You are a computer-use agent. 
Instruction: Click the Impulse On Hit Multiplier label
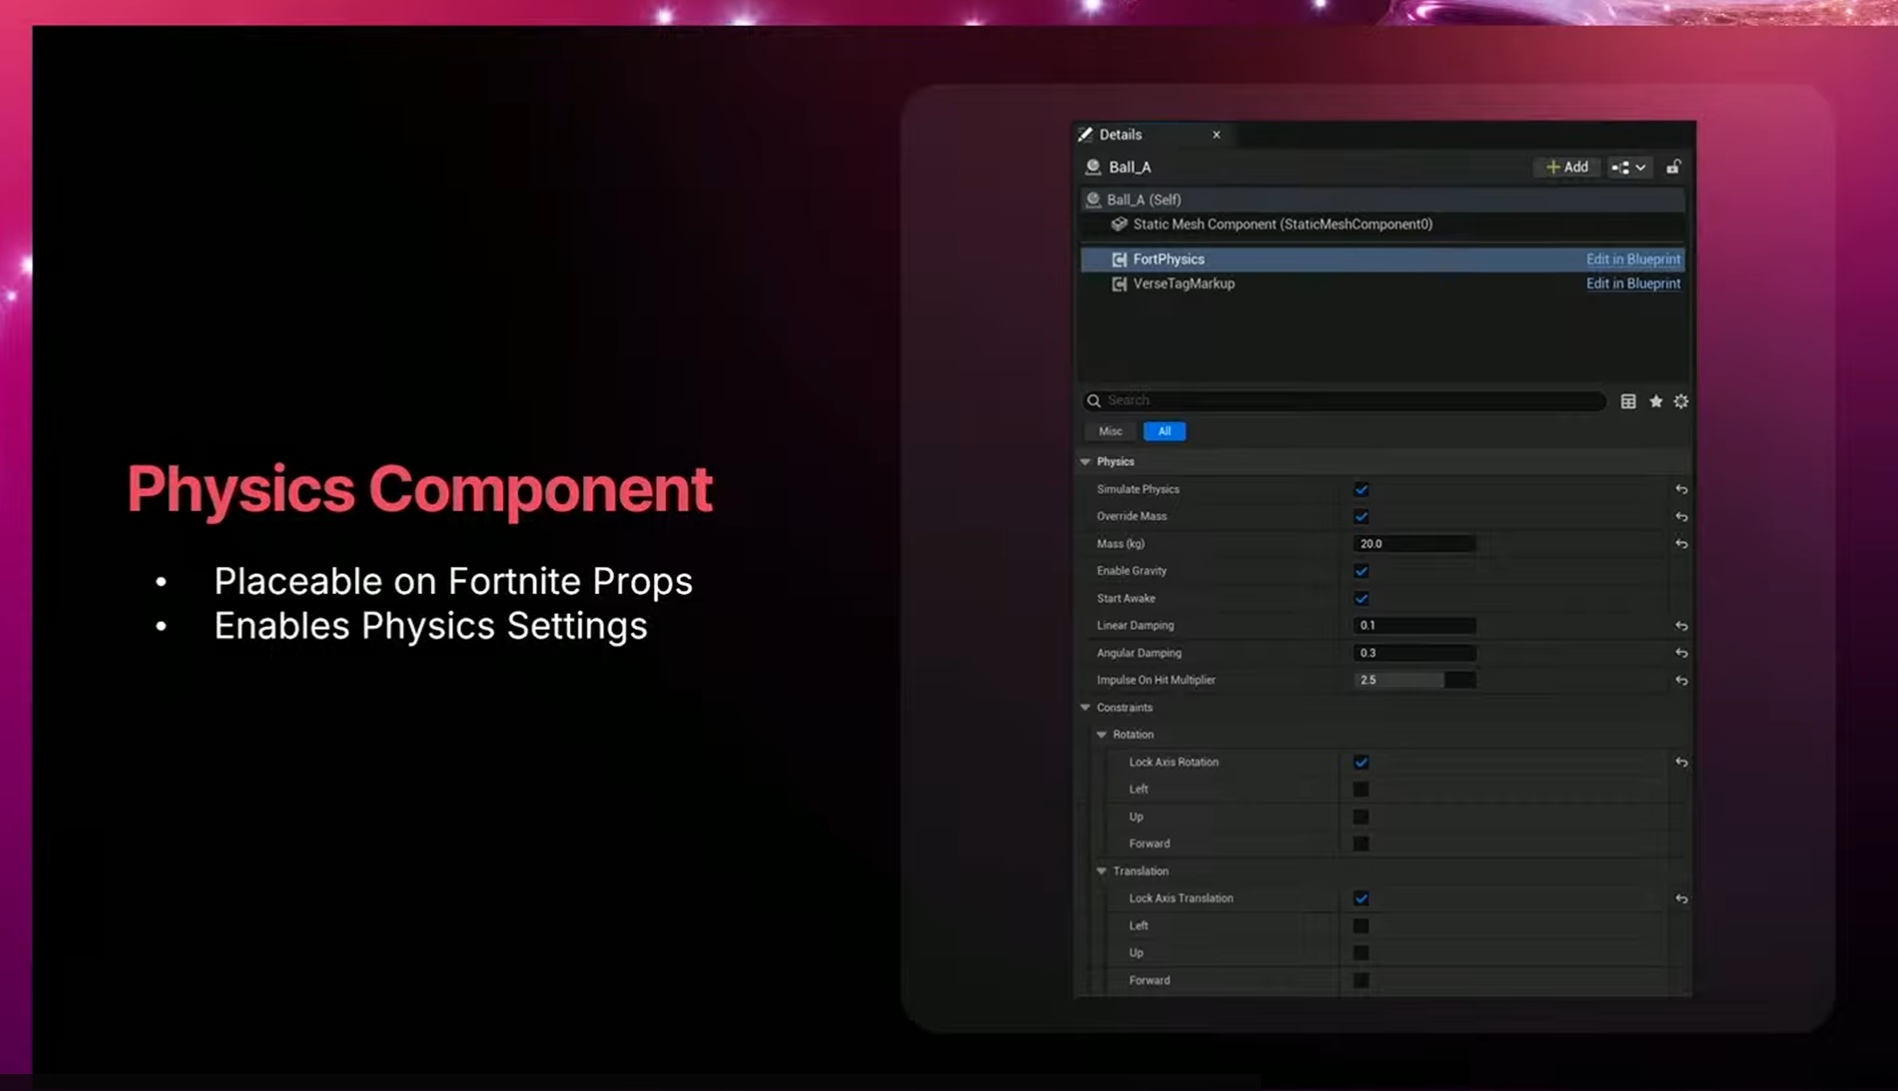[1156, 680]
